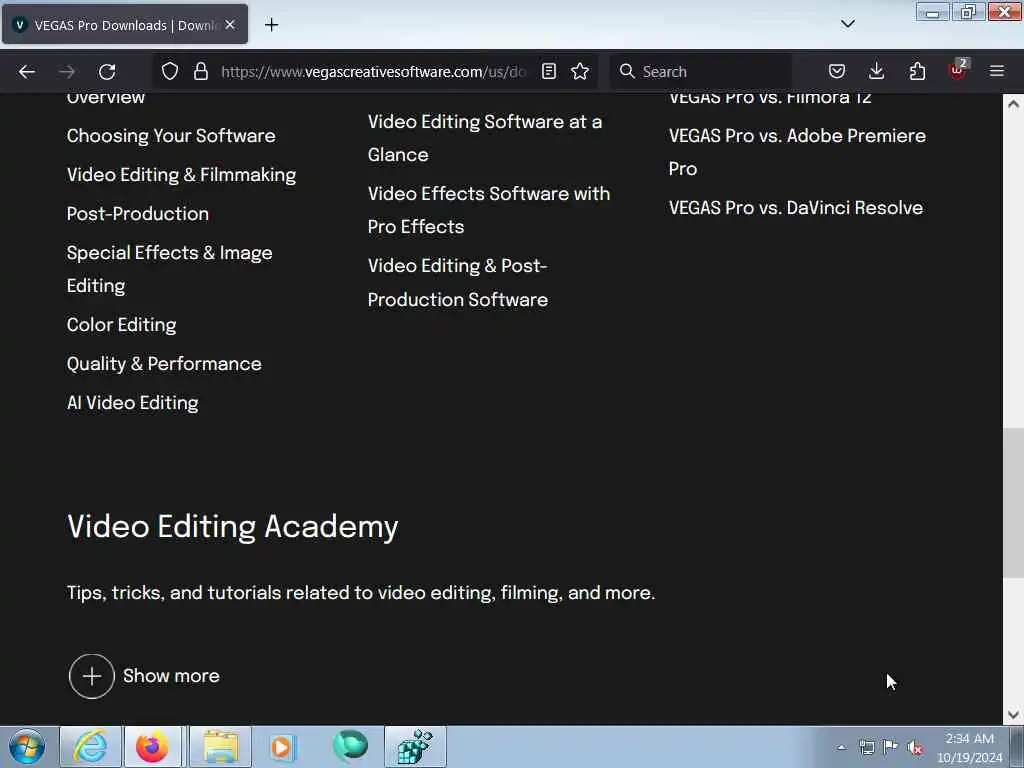
Task: Open Video Effects Software with Pro Effects
Action: point(488,210)
